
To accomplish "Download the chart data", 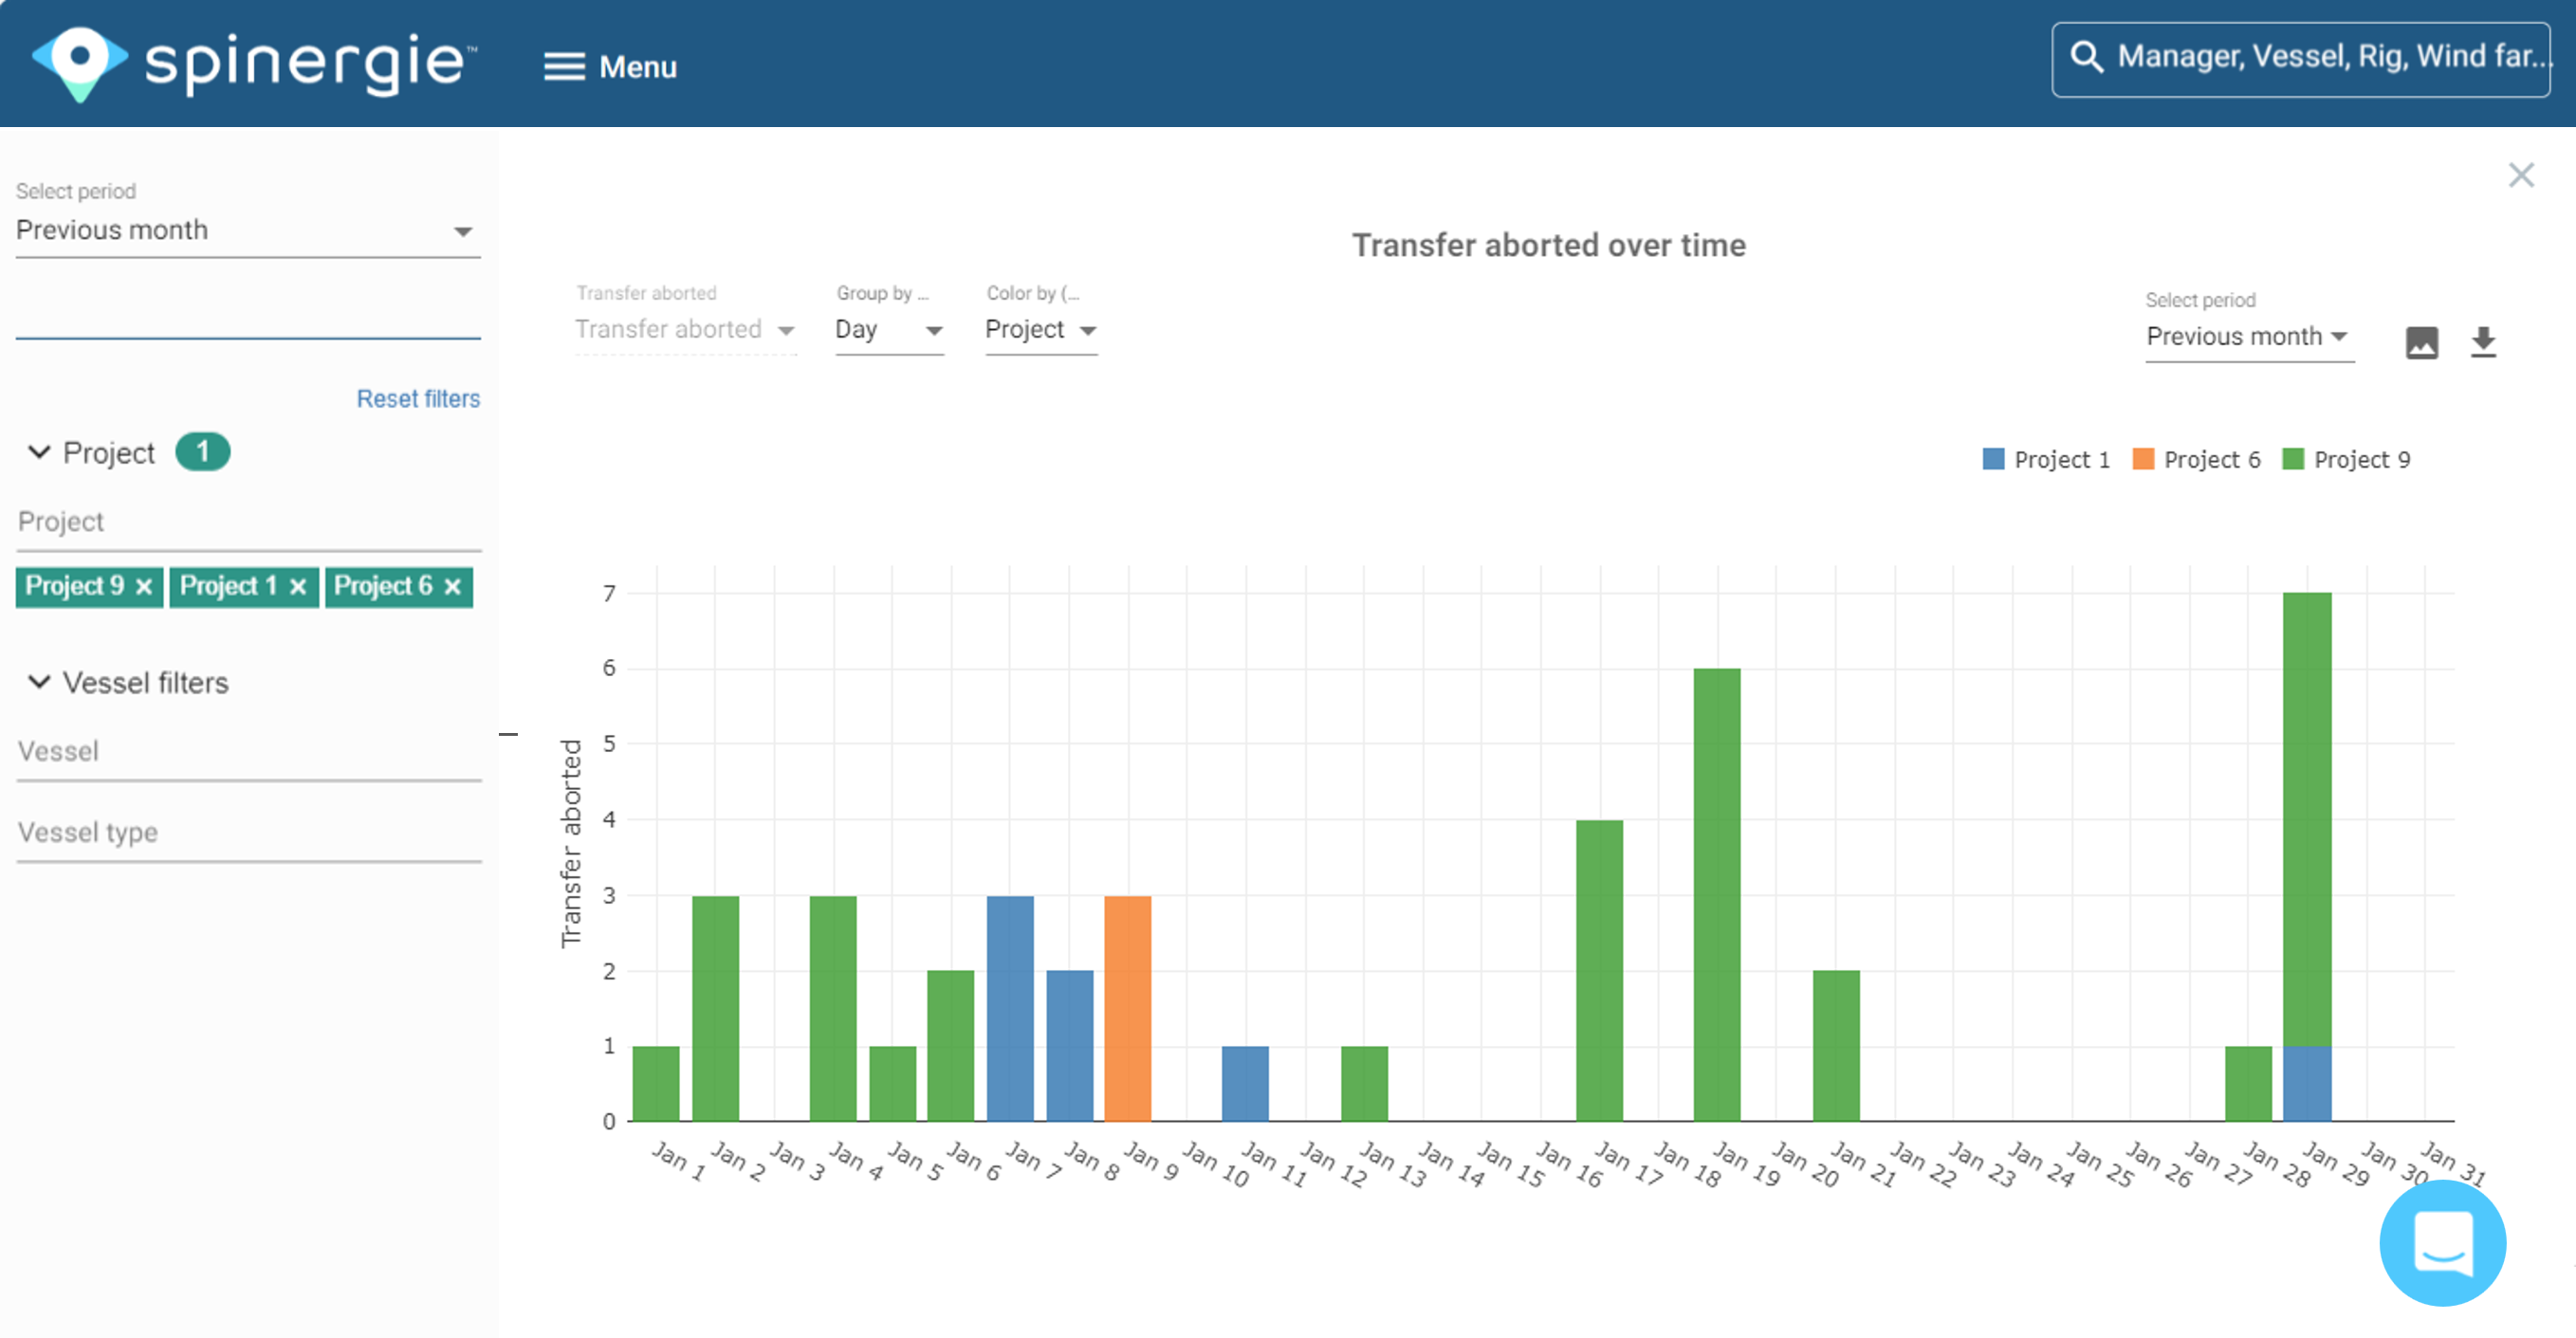I will click(2484, 342).
